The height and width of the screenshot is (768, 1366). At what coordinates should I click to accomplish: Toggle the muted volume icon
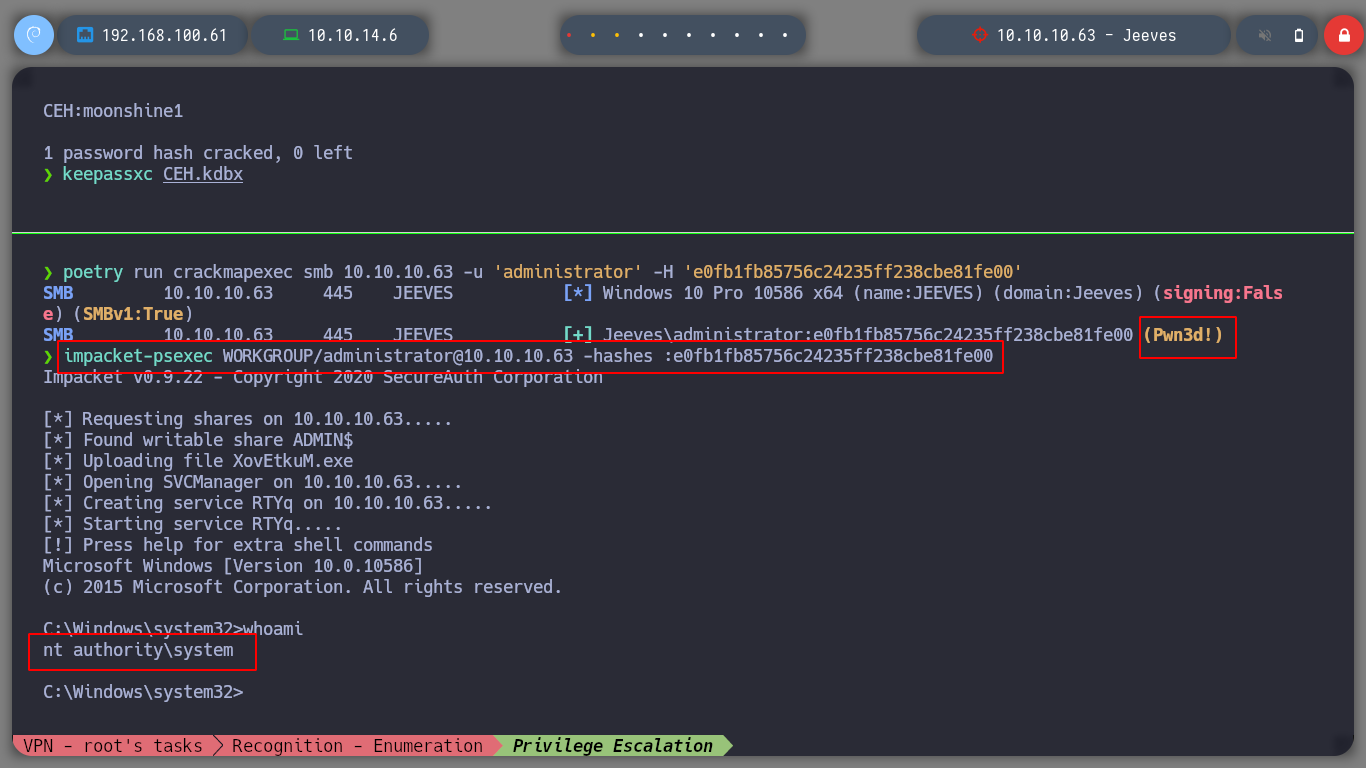1265,35
